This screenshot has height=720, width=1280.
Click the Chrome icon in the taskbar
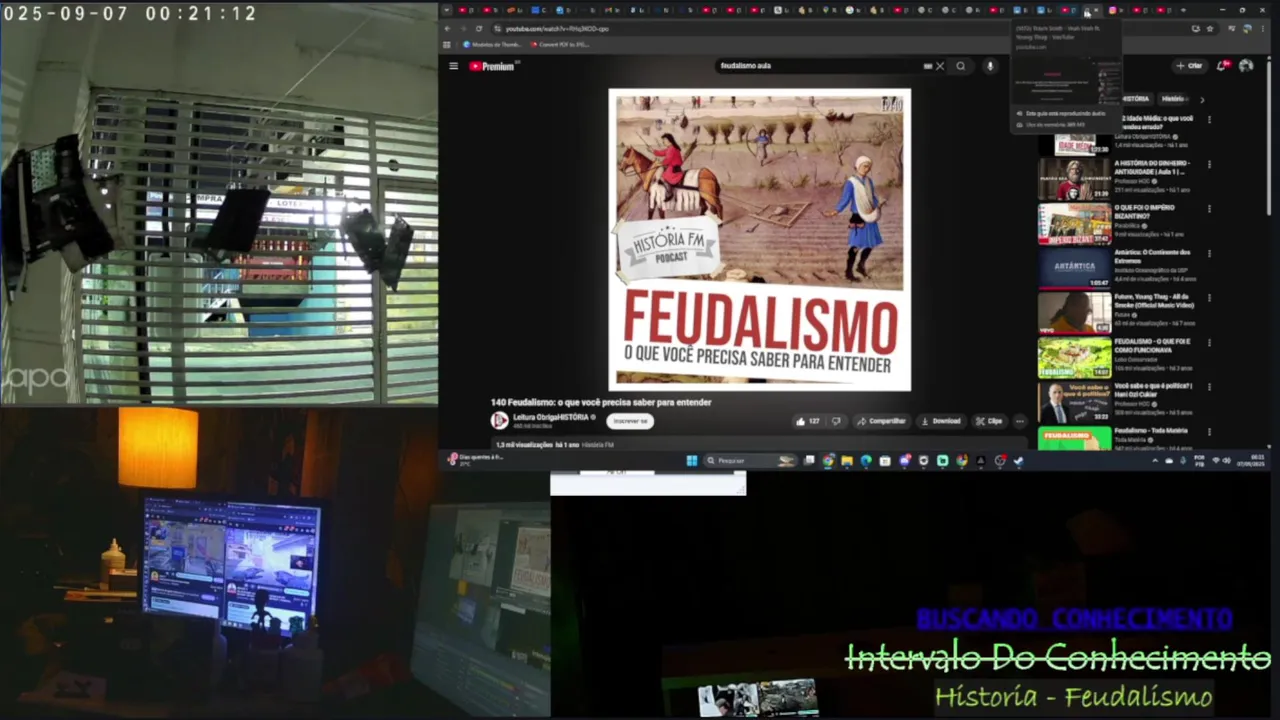point(829,461)
